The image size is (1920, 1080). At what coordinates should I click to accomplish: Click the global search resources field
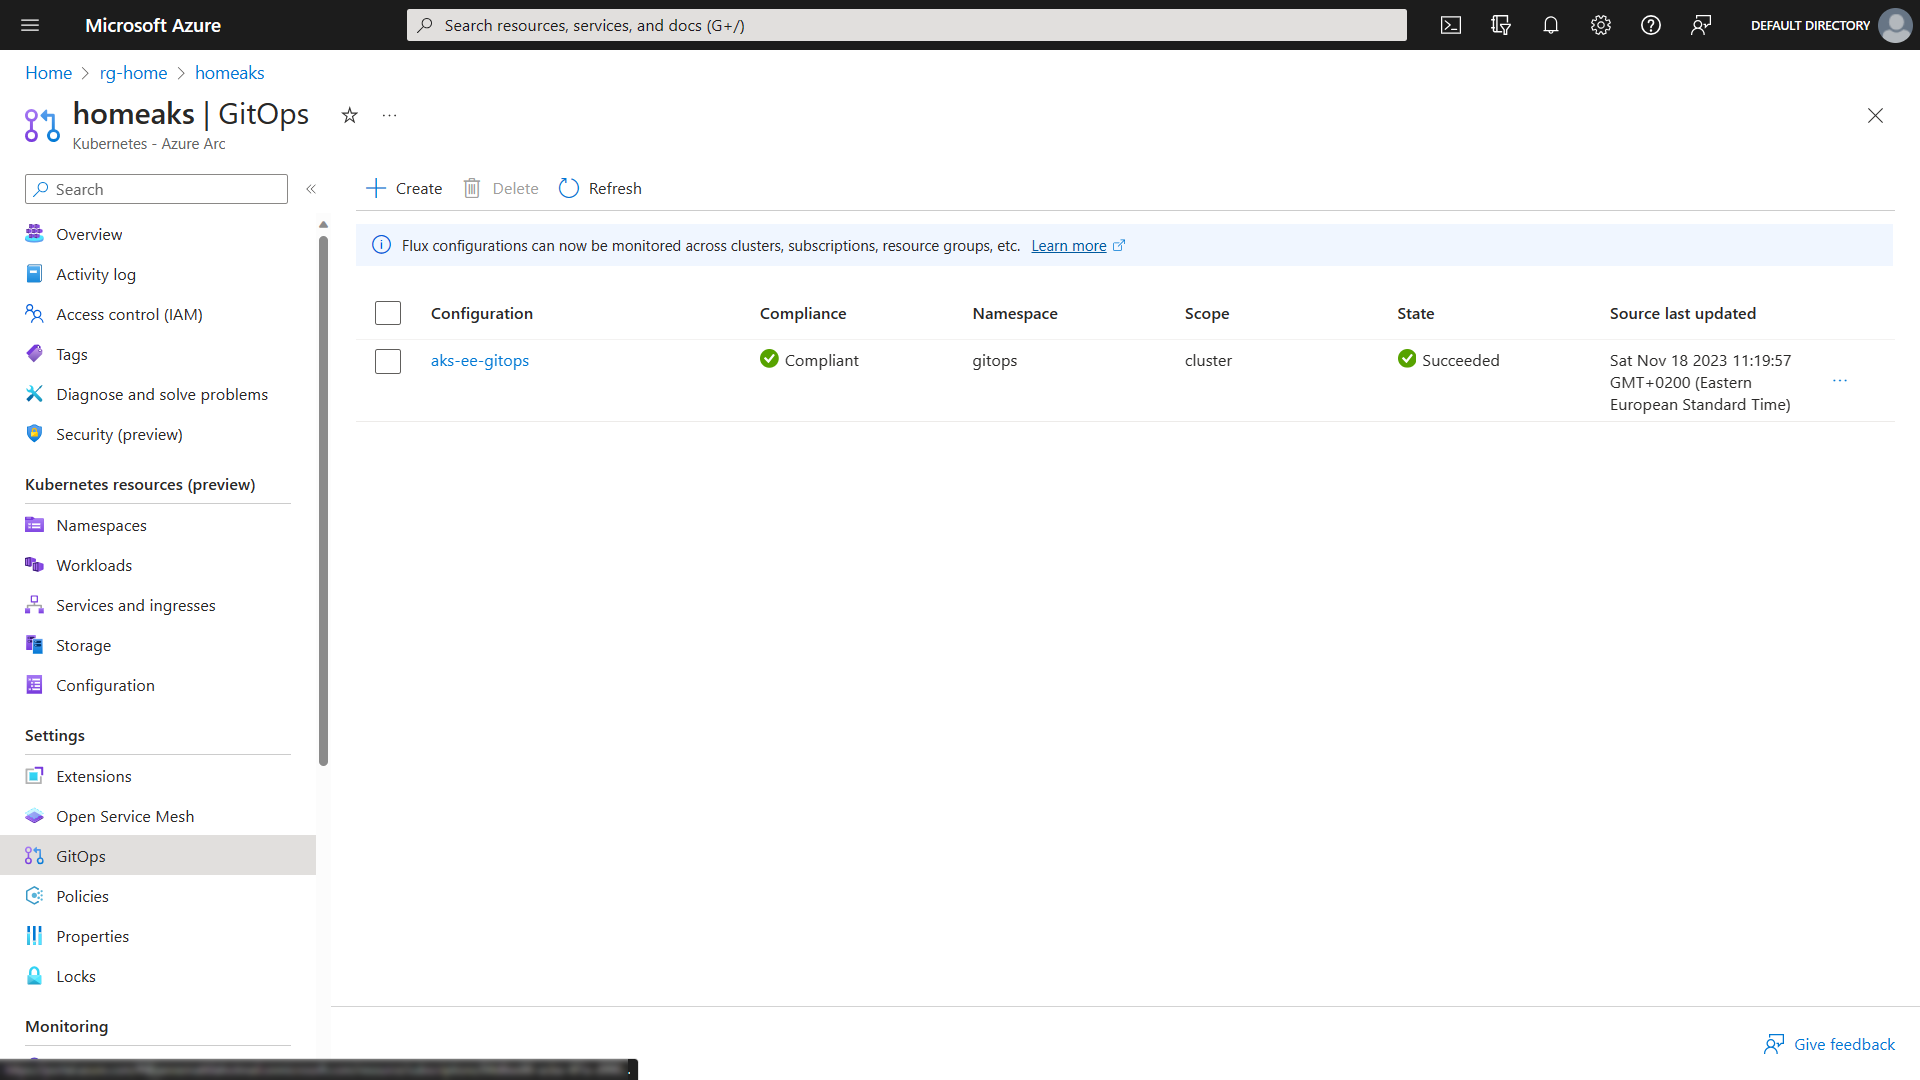tap(905, 25)
